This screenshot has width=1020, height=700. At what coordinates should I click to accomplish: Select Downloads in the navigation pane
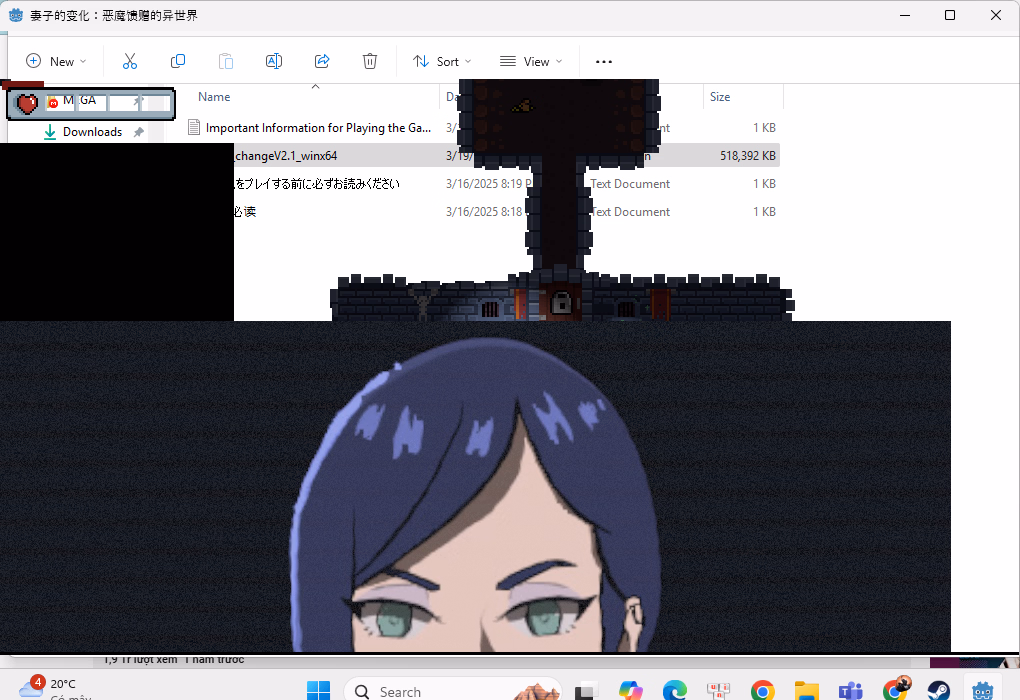click(x=92, y=132)
